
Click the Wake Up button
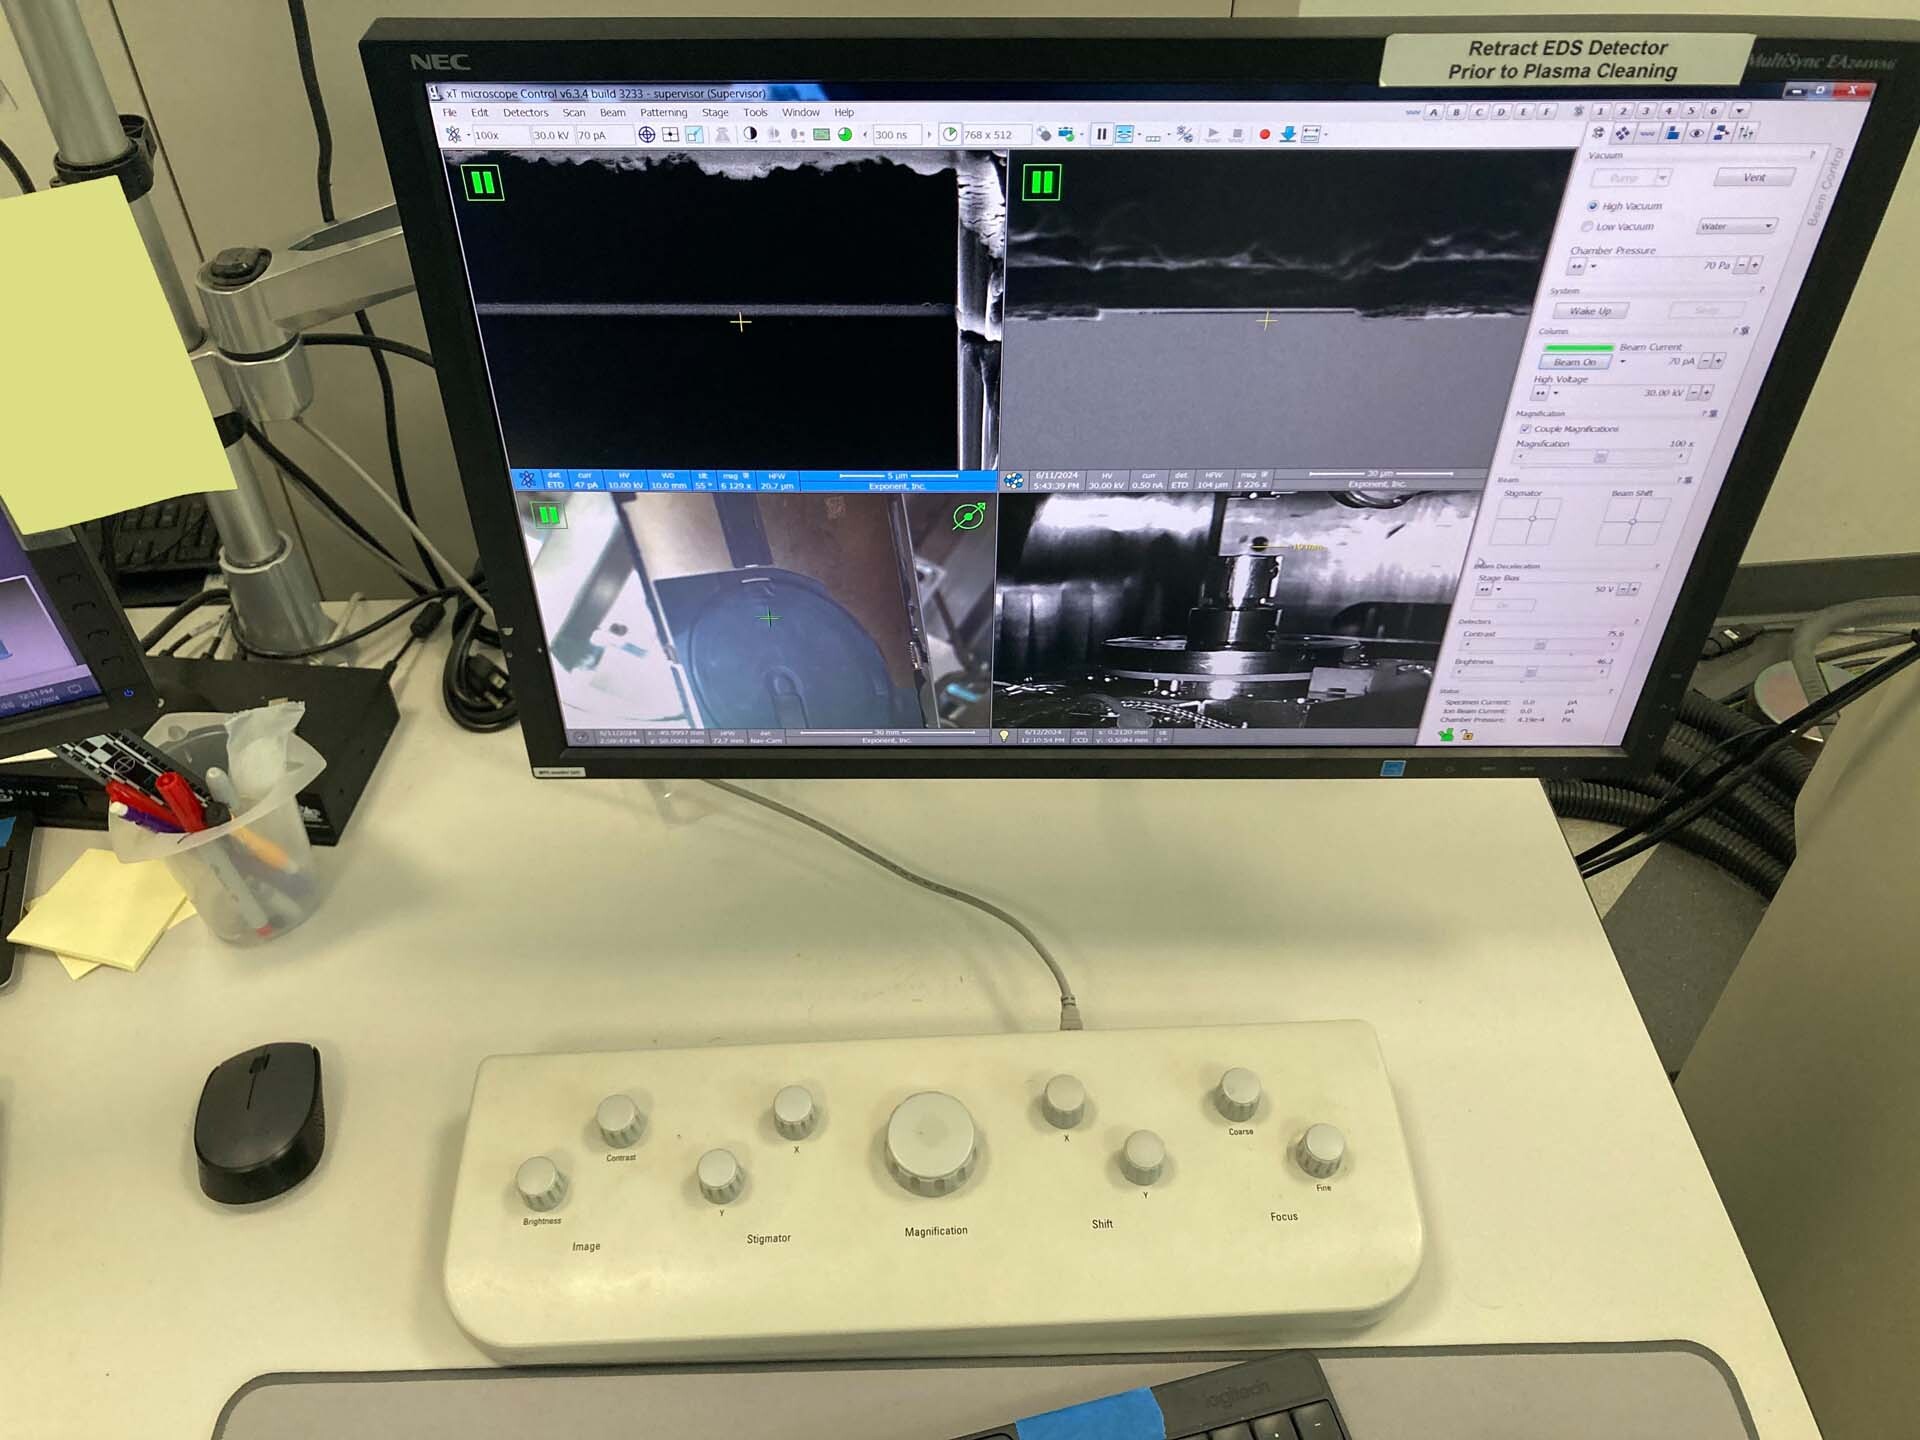[x=1590, y=311]
